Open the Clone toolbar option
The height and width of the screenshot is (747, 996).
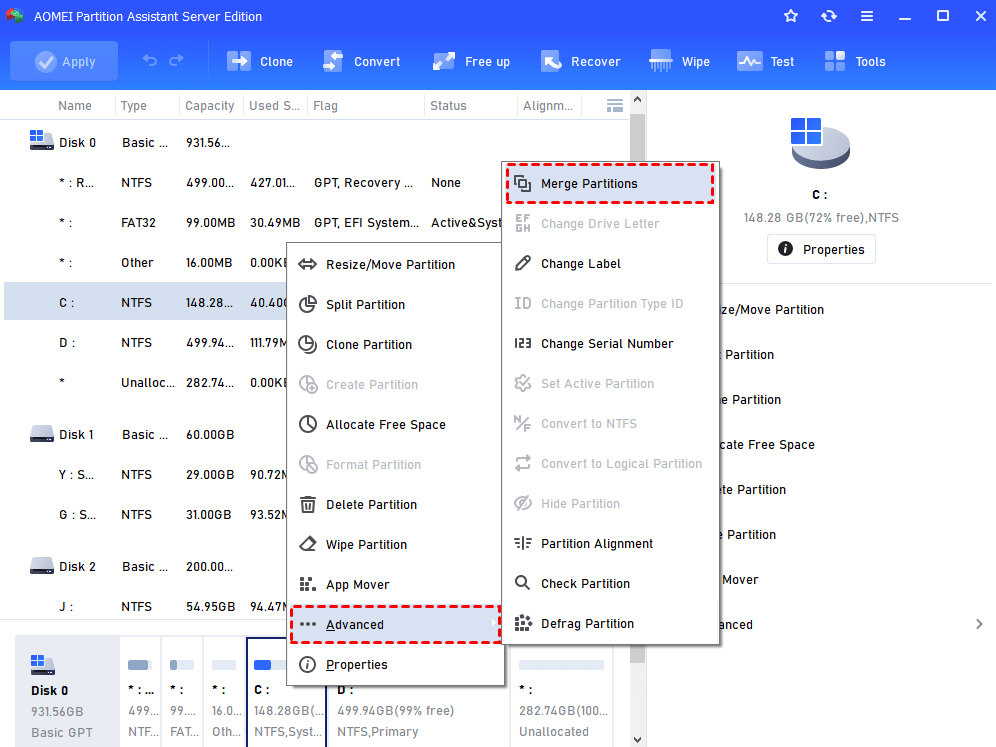pyautogui.click(x=260, y=62)
